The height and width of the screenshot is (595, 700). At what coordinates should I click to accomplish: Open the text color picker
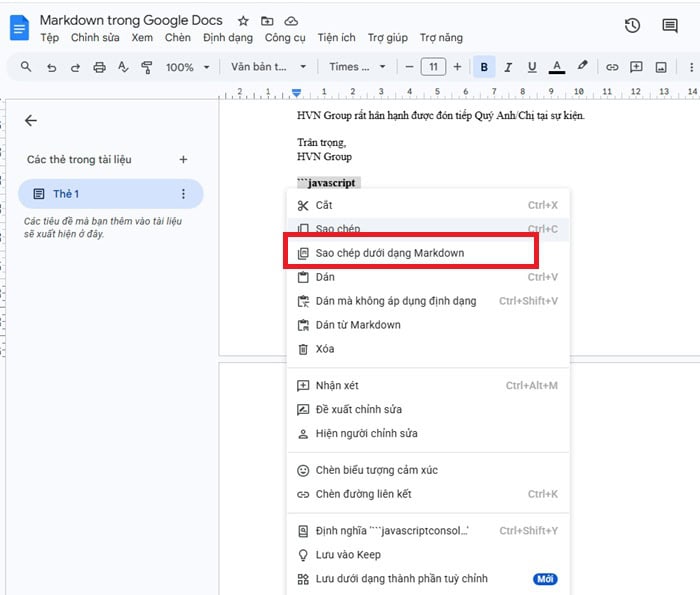click(x=557, y=67)
